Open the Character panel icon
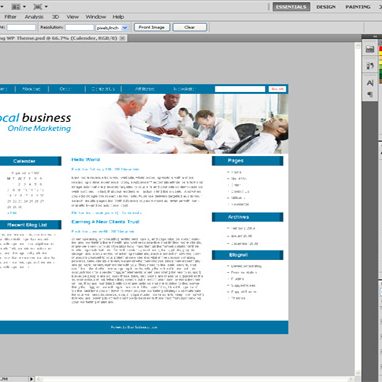This screenshot has width=382, height=382. tap(370, 83)
